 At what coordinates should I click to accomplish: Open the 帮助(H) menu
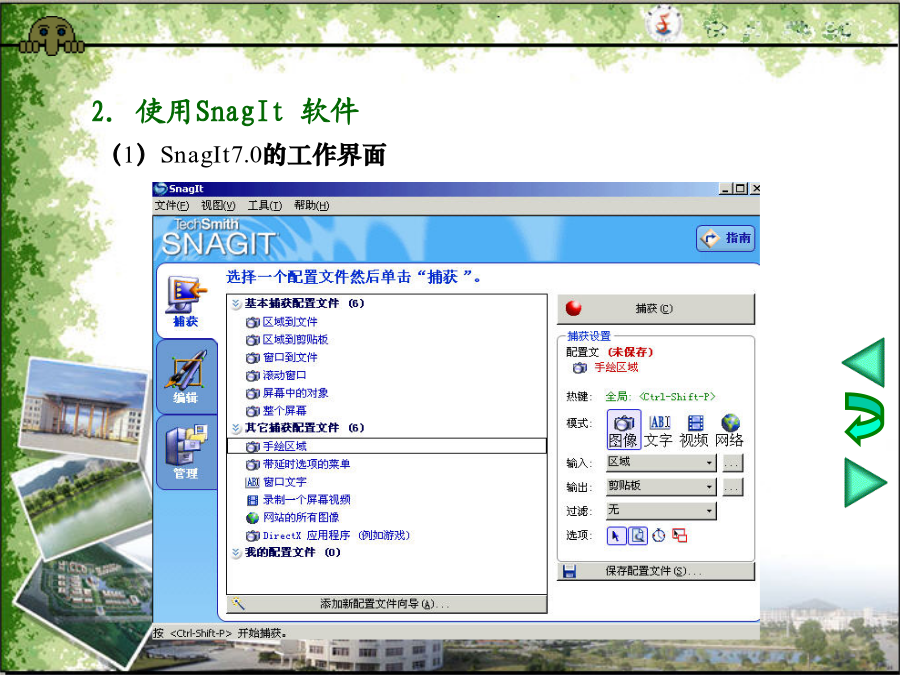[x=312, y=205]
